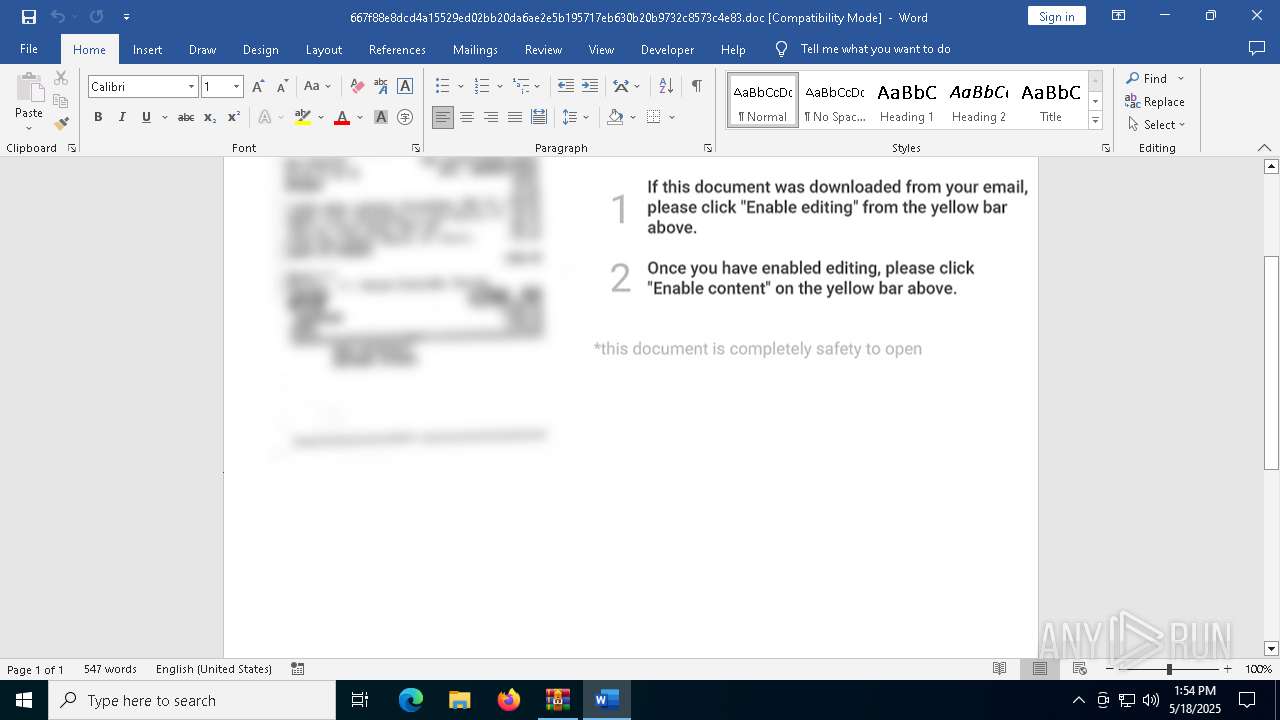Decrease paragraph indent
This screenshot has width=1280, height=720.
pos(565,87)
